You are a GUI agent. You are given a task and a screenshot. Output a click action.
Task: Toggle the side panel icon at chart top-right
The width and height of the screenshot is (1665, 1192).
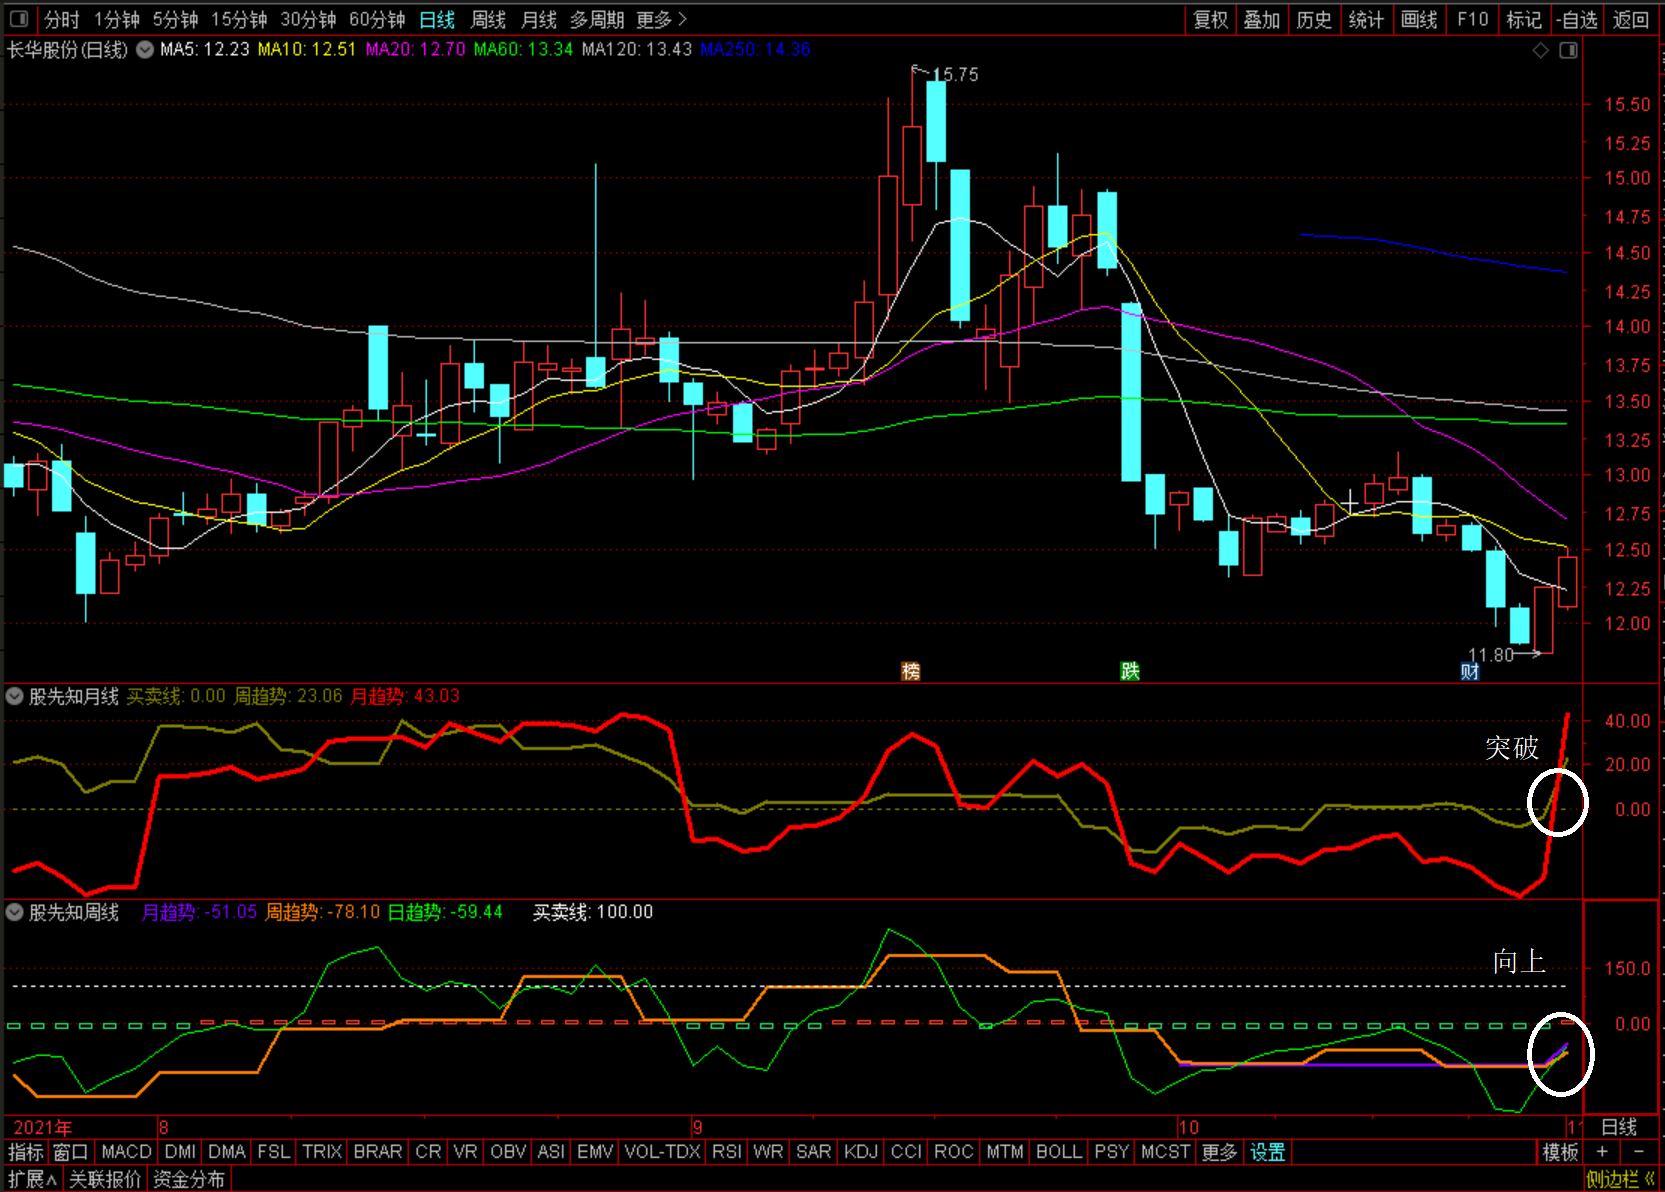1569,50
